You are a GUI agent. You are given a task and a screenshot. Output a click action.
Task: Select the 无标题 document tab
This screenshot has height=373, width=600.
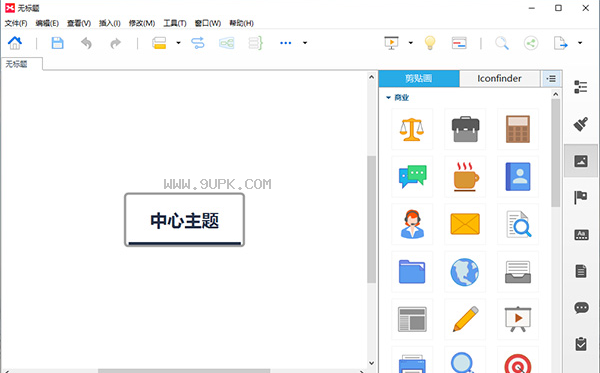(21, 64)
